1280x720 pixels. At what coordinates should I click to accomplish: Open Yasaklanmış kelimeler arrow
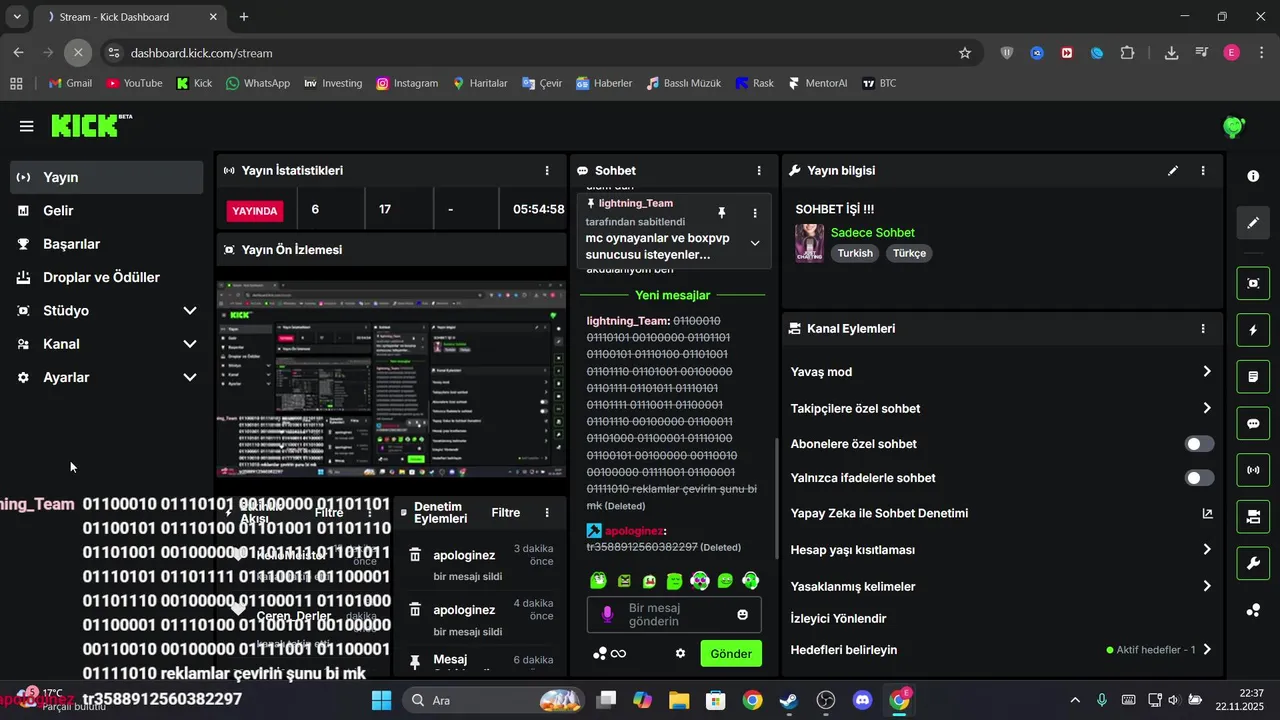click(1207, 586)
